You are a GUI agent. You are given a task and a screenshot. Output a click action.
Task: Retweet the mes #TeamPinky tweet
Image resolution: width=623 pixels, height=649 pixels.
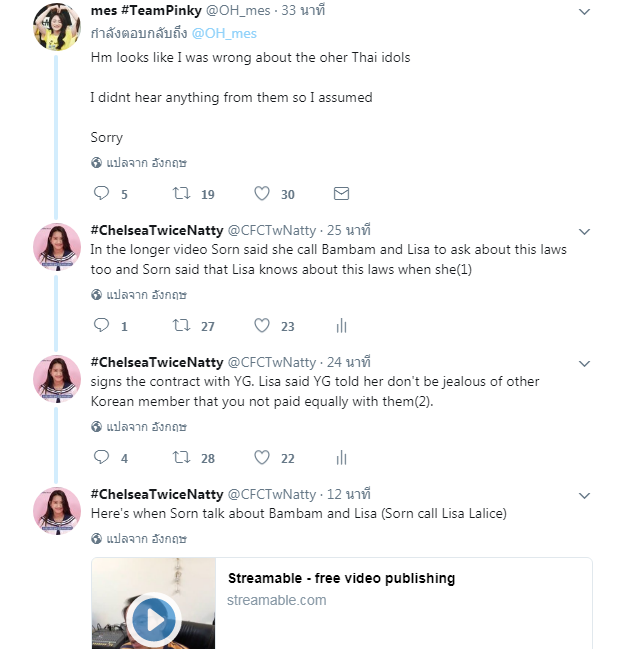tap(182, 193)
